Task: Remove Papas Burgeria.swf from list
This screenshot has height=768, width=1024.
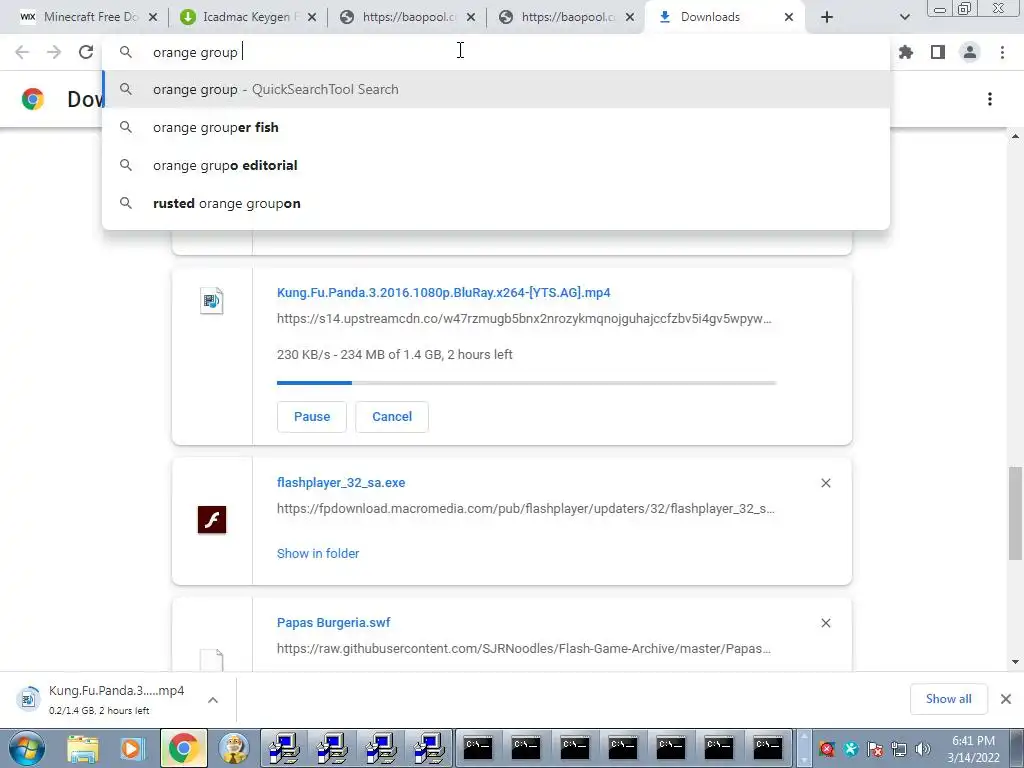Action: click(x=825, y=623)
